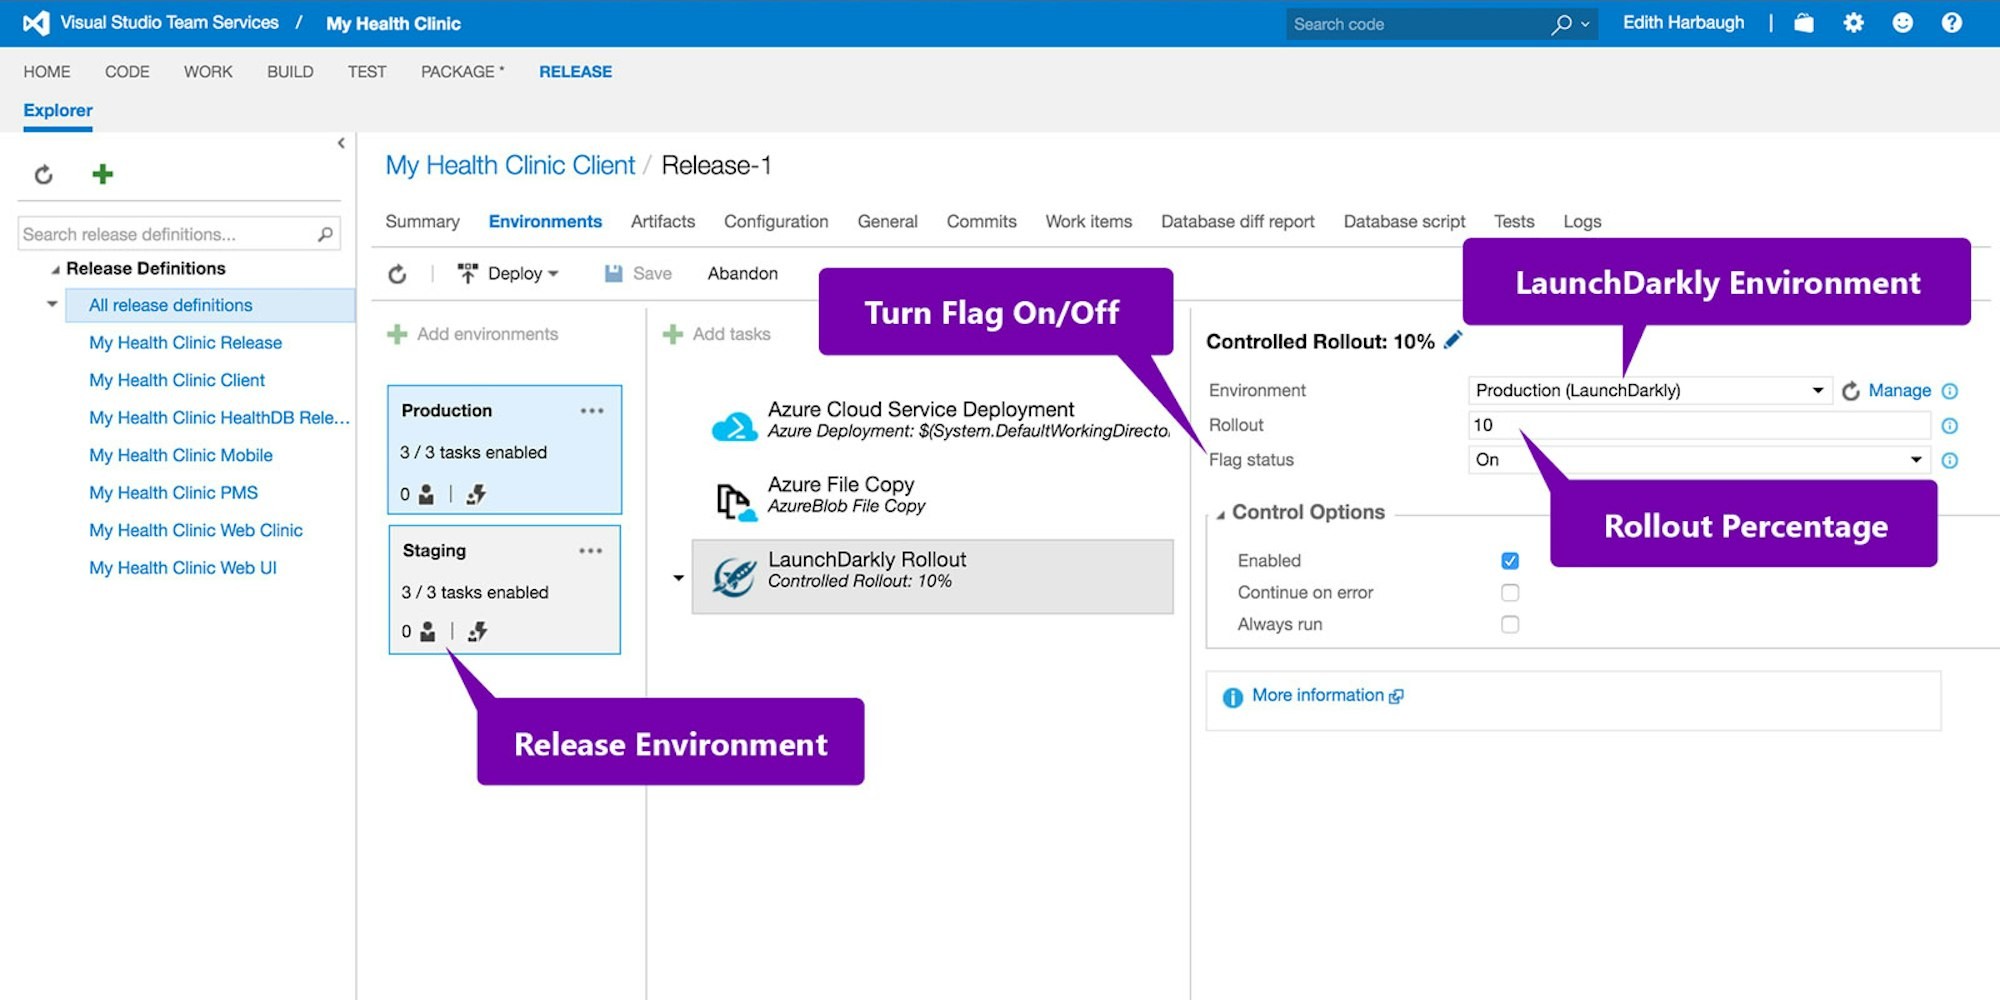This screenshot has width=2000, height=1000.
Task: Click the info icon next to Rollout field
Action: 1949,426
